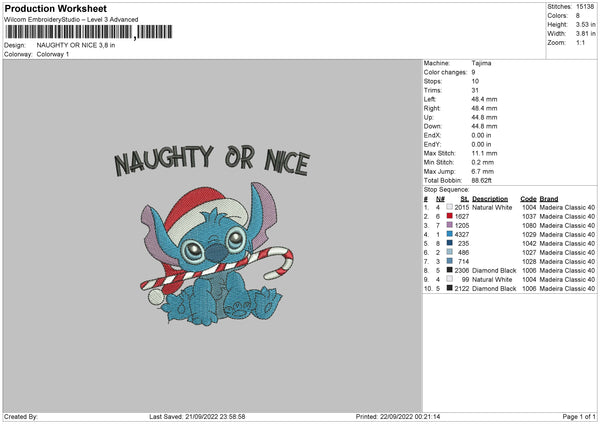
Task: Click the stitch count 2306 in row 8
Action: pyautogui.click(x=461, y=271)
